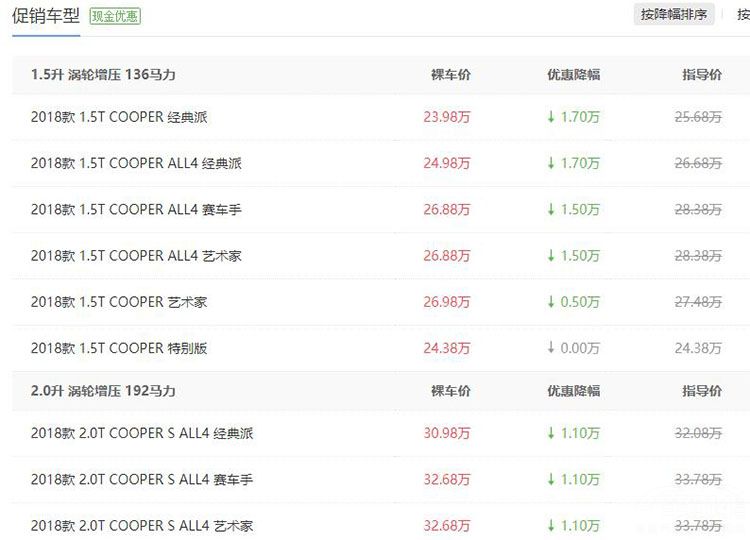The image size is (750, 540).
Task: Click 指导价 column header in 1.5升 section
Action: tap(702, 75)
